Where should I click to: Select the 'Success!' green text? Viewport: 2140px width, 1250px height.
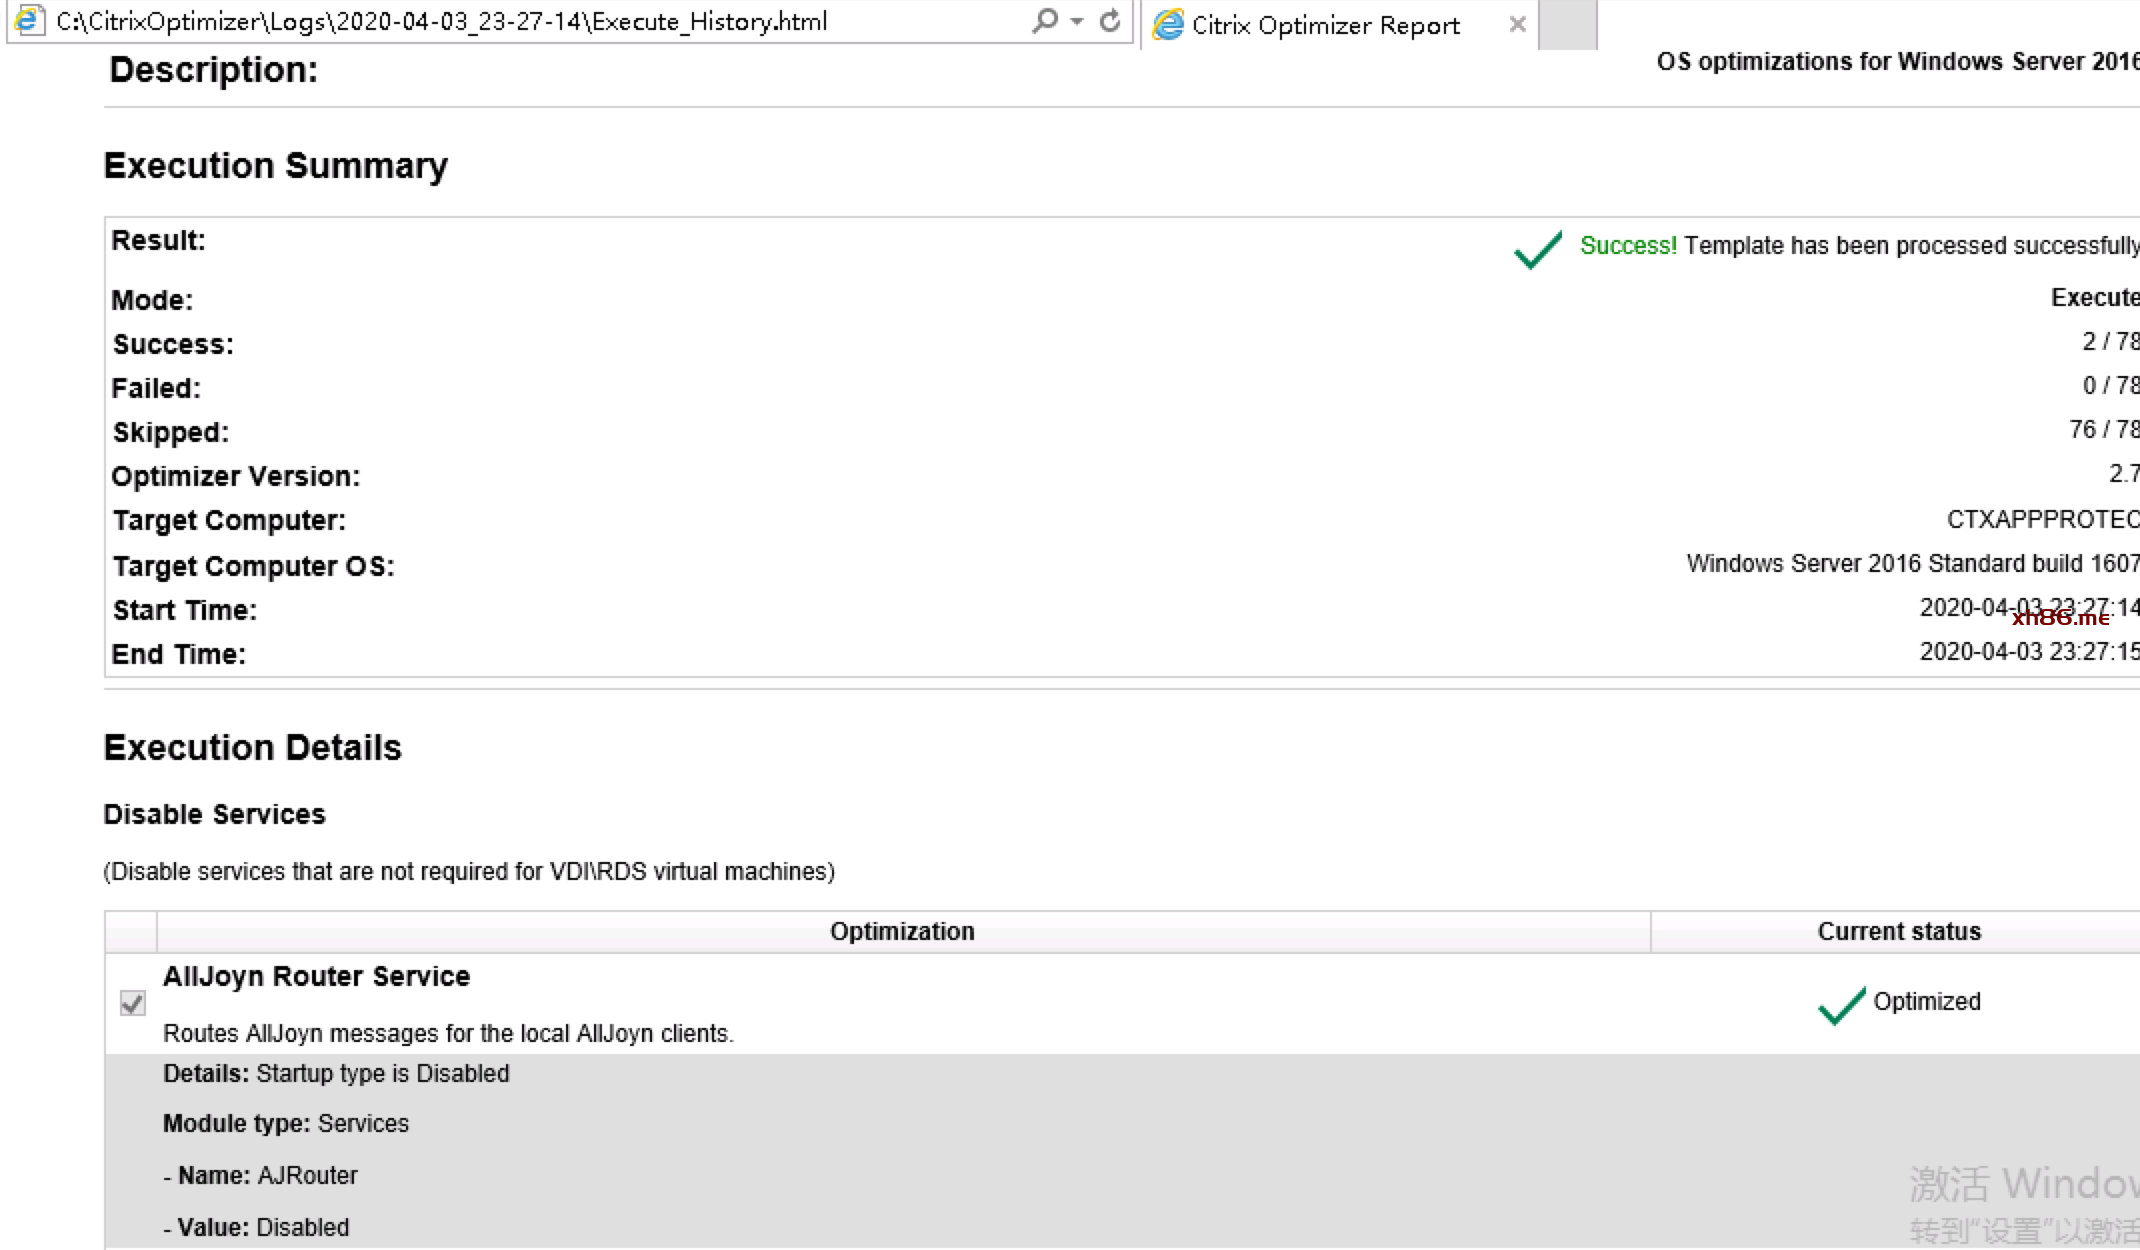pos(1628,245)
